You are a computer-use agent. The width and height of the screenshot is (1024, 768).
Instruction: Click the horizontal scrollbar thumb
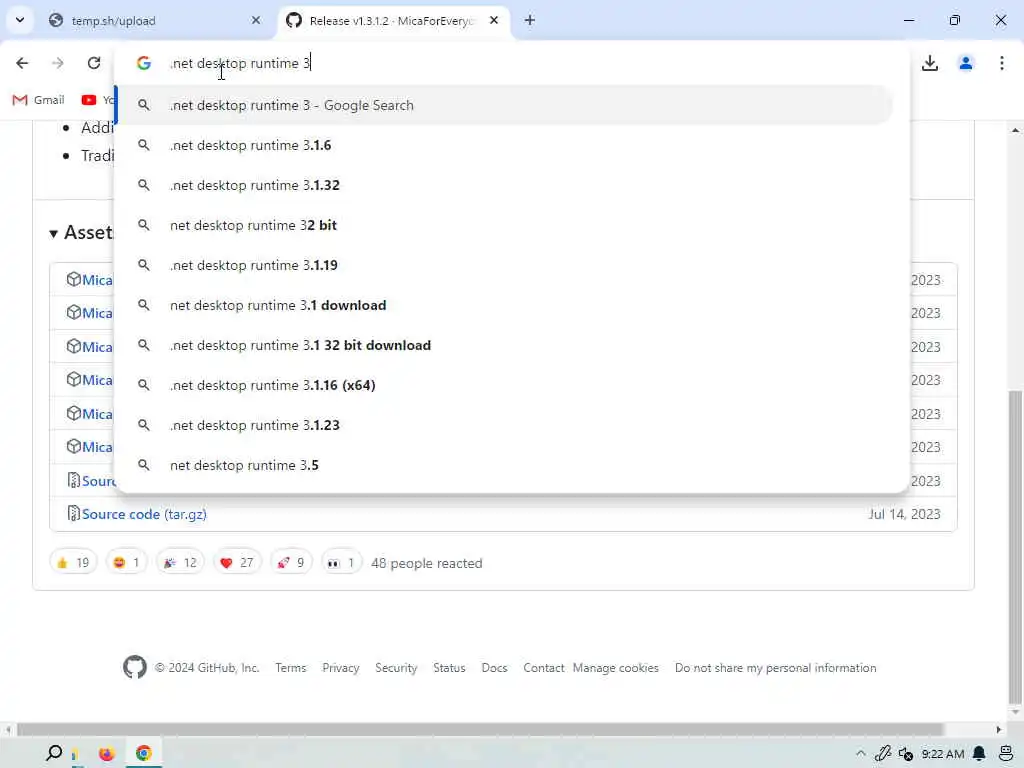tap(480, 729)
